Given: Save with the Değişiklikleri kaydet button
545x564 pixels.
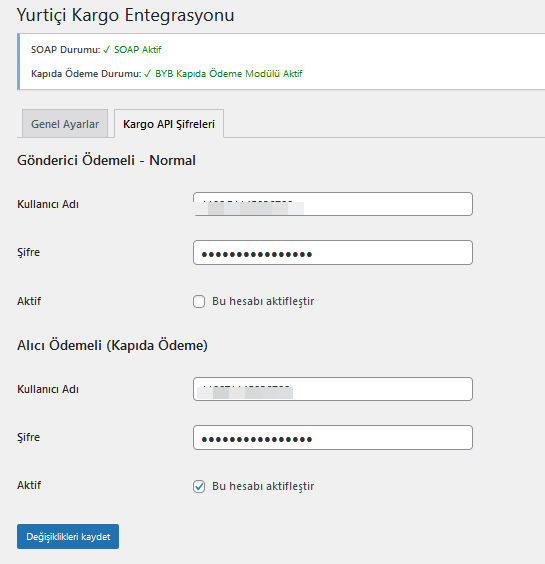Looking at the screenshot, I should pyautogui.click(x=68, y=536).
